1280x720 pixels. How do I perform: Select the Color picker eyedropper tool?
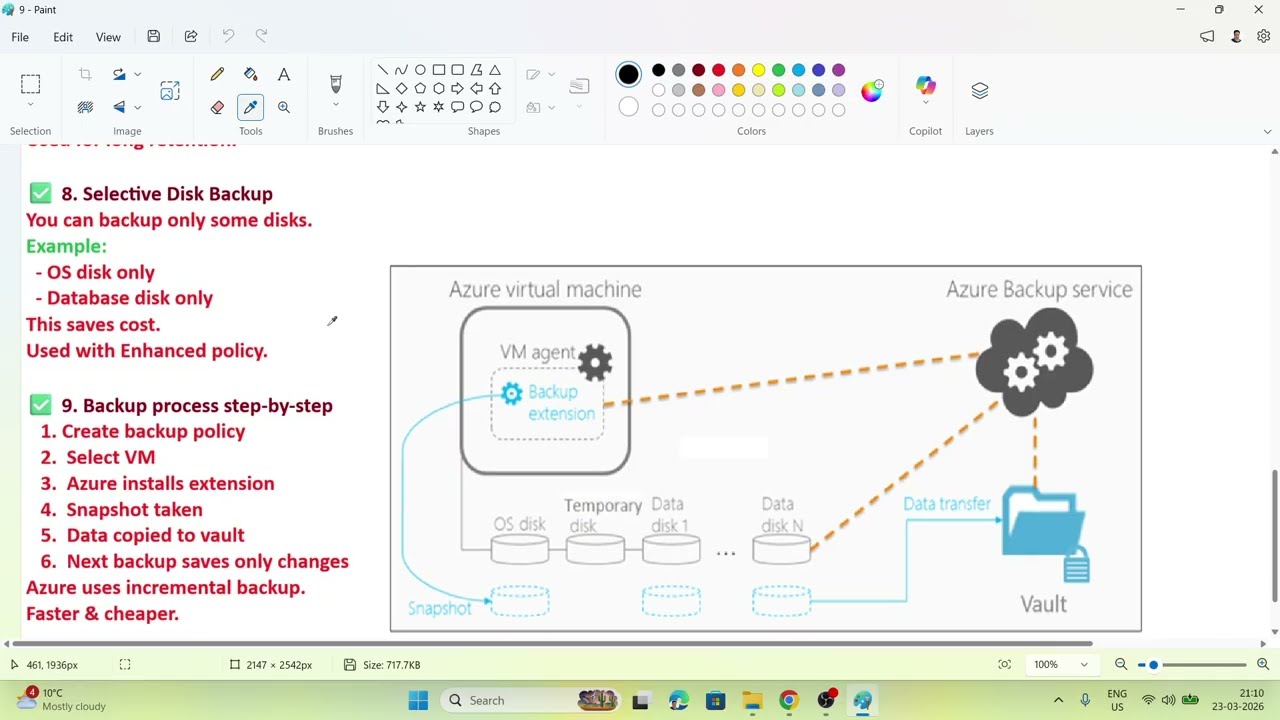click(x=250, y=107)
